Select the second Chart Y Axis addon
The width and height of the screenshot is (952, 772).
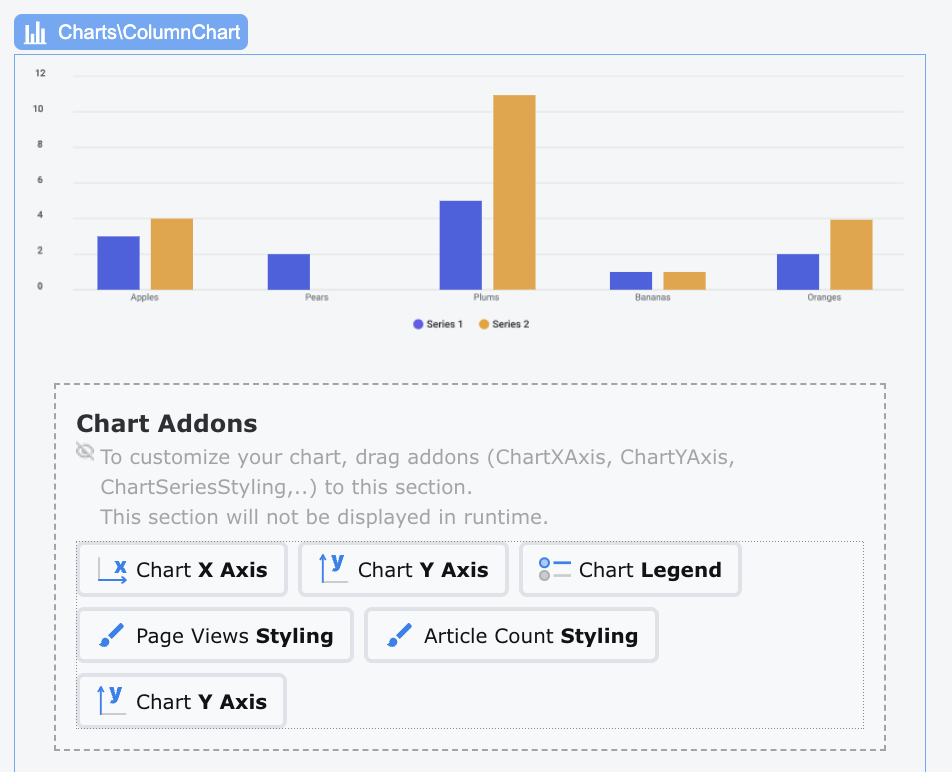[x=180, y=700]
